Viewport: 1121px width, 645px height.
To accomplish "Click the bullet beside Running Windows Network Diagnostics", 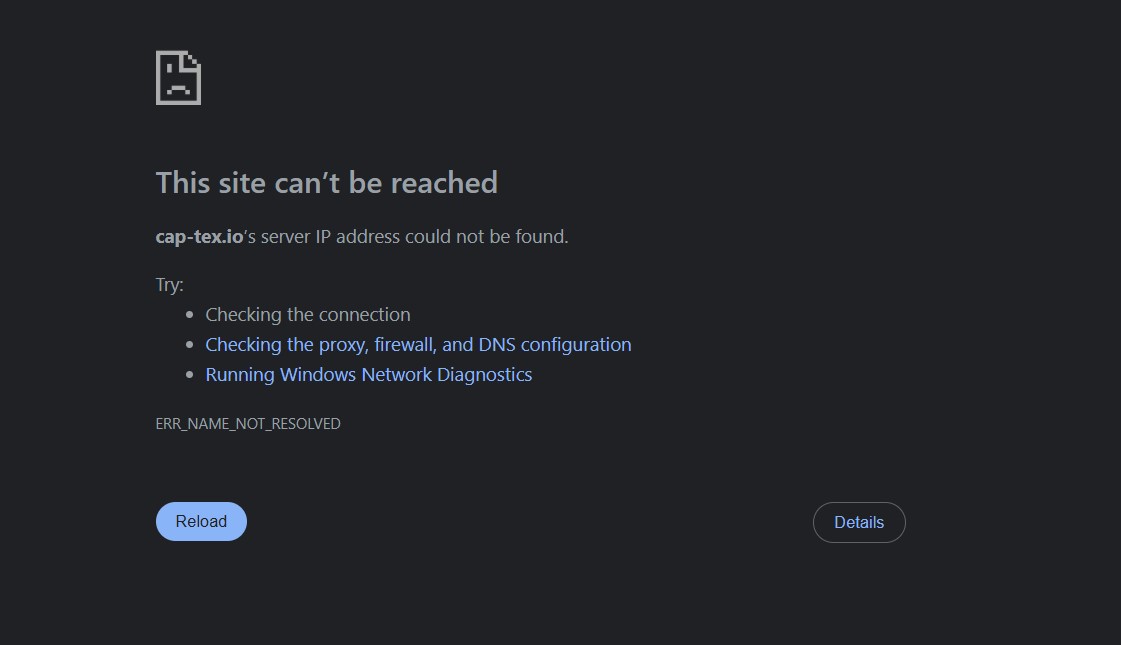I will click(189, 375).
